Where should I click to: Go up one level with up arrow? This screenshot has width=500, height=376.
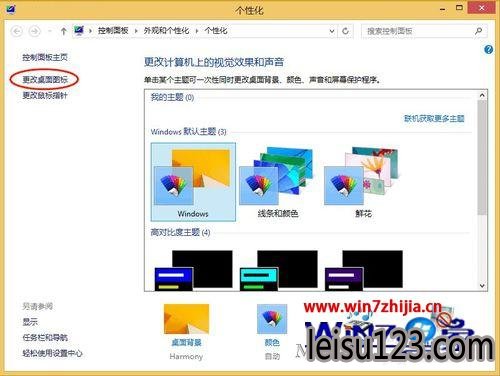coord(64,31)
